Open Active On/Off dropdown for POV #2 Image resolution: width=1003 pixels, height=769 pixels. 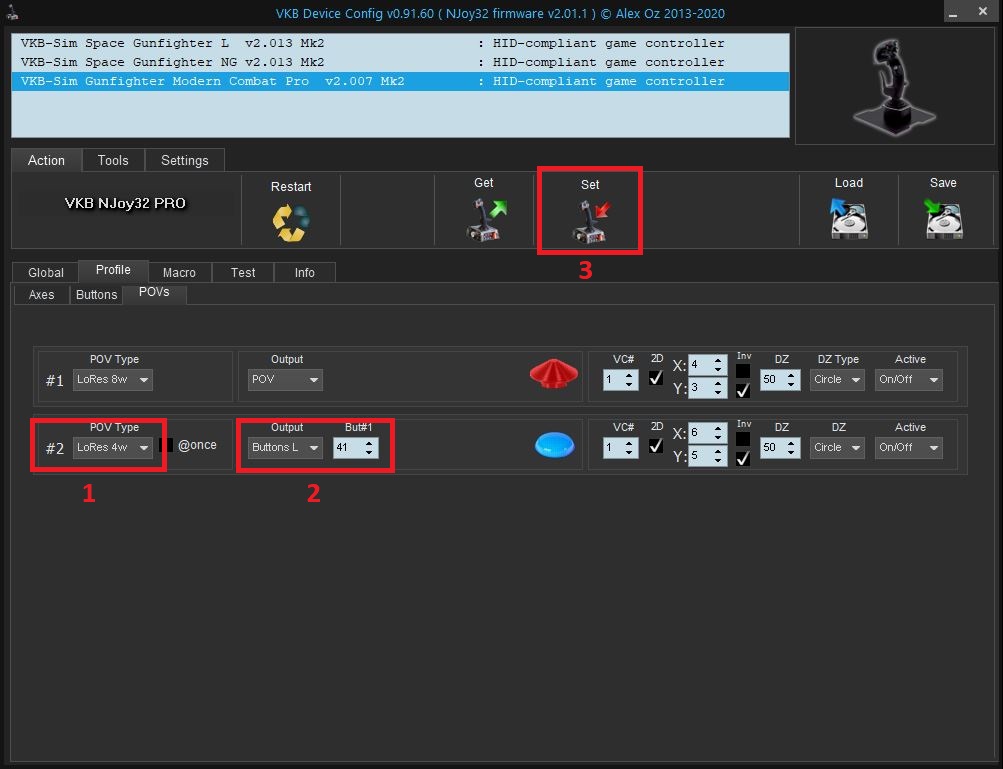point(909,447)
